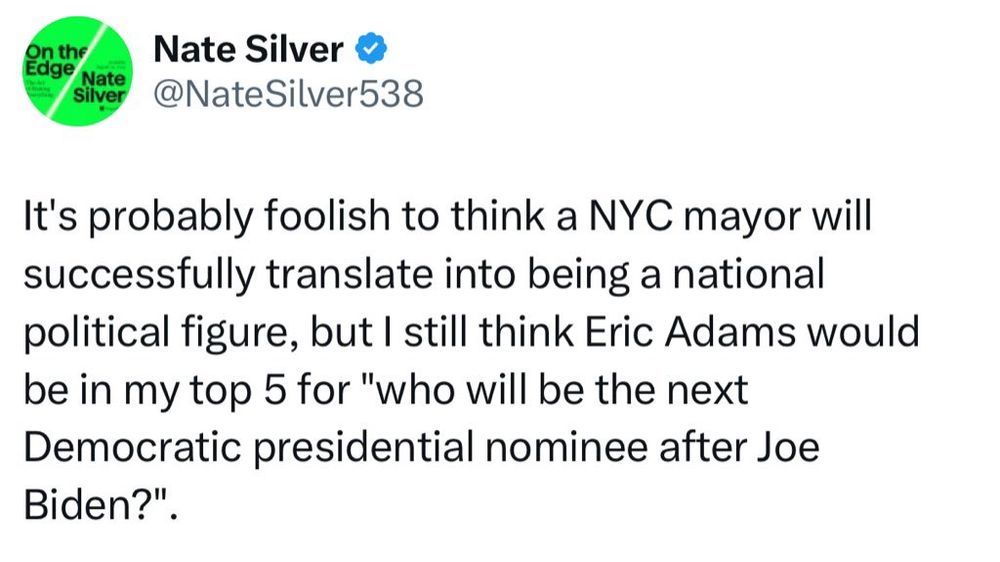Click "Democratic presidential nominee" phrase
Screen dimensions: 1000x562
337,447
